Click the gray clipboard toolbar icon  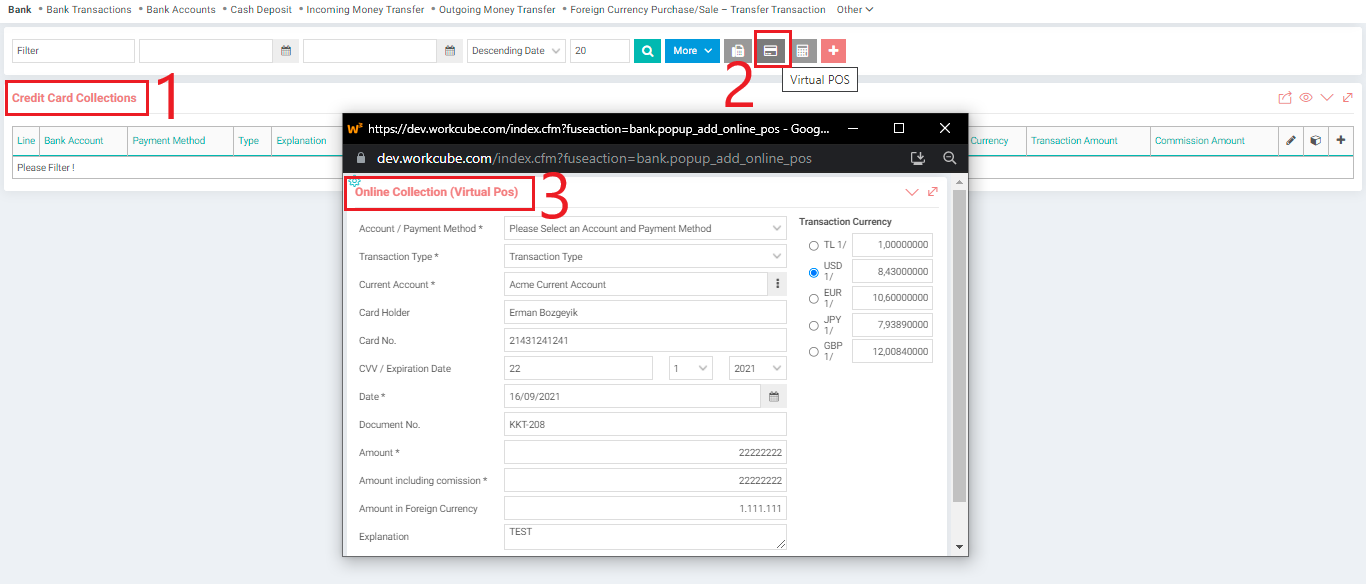[737, 51]
